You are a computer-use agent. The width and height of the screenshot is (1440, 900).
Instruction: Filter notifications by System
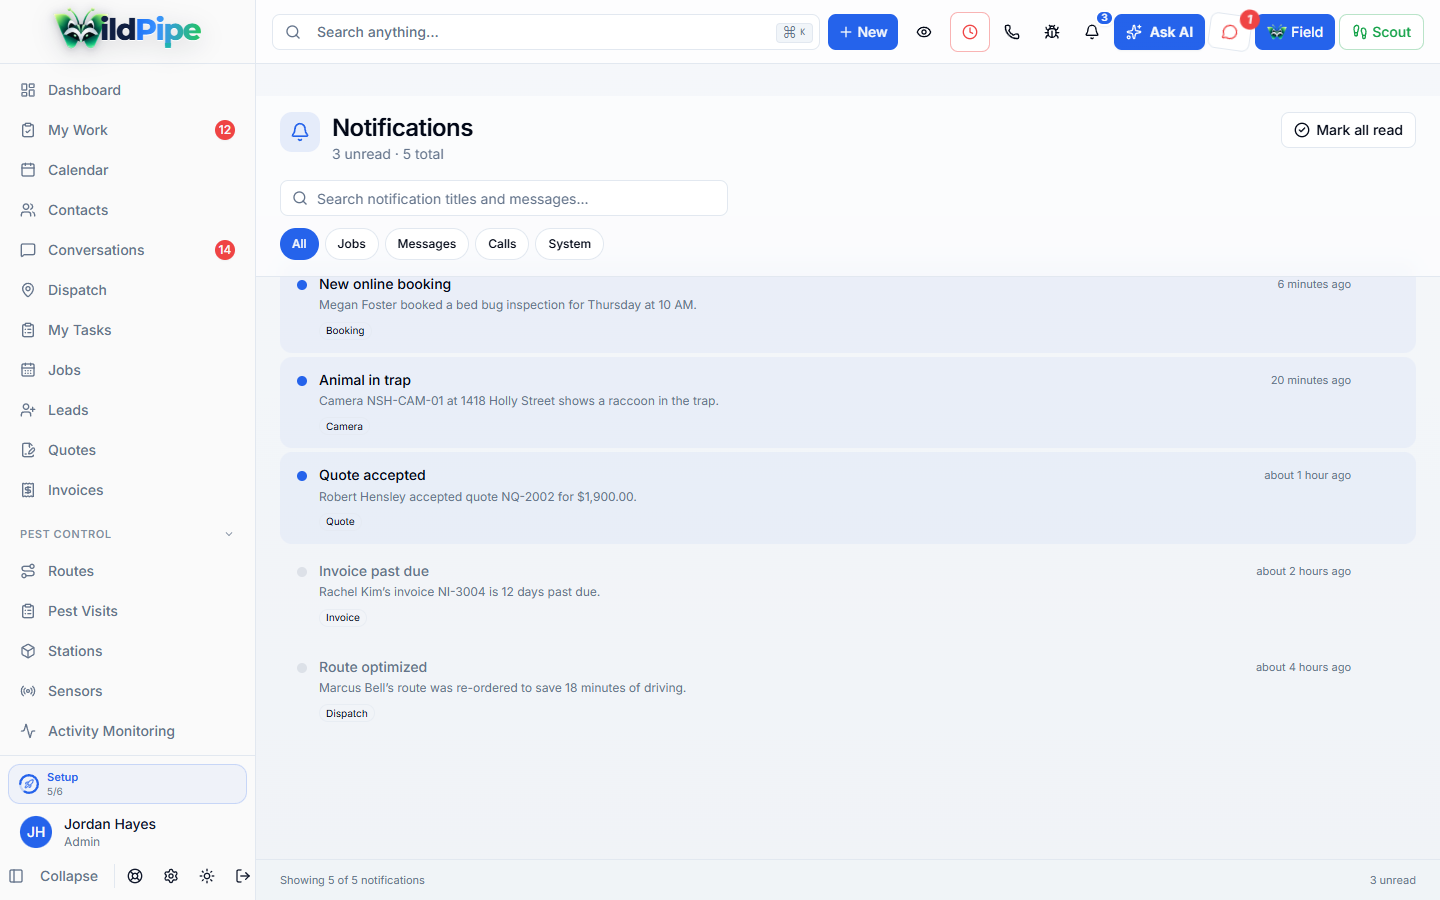click(x=569, y=244)
